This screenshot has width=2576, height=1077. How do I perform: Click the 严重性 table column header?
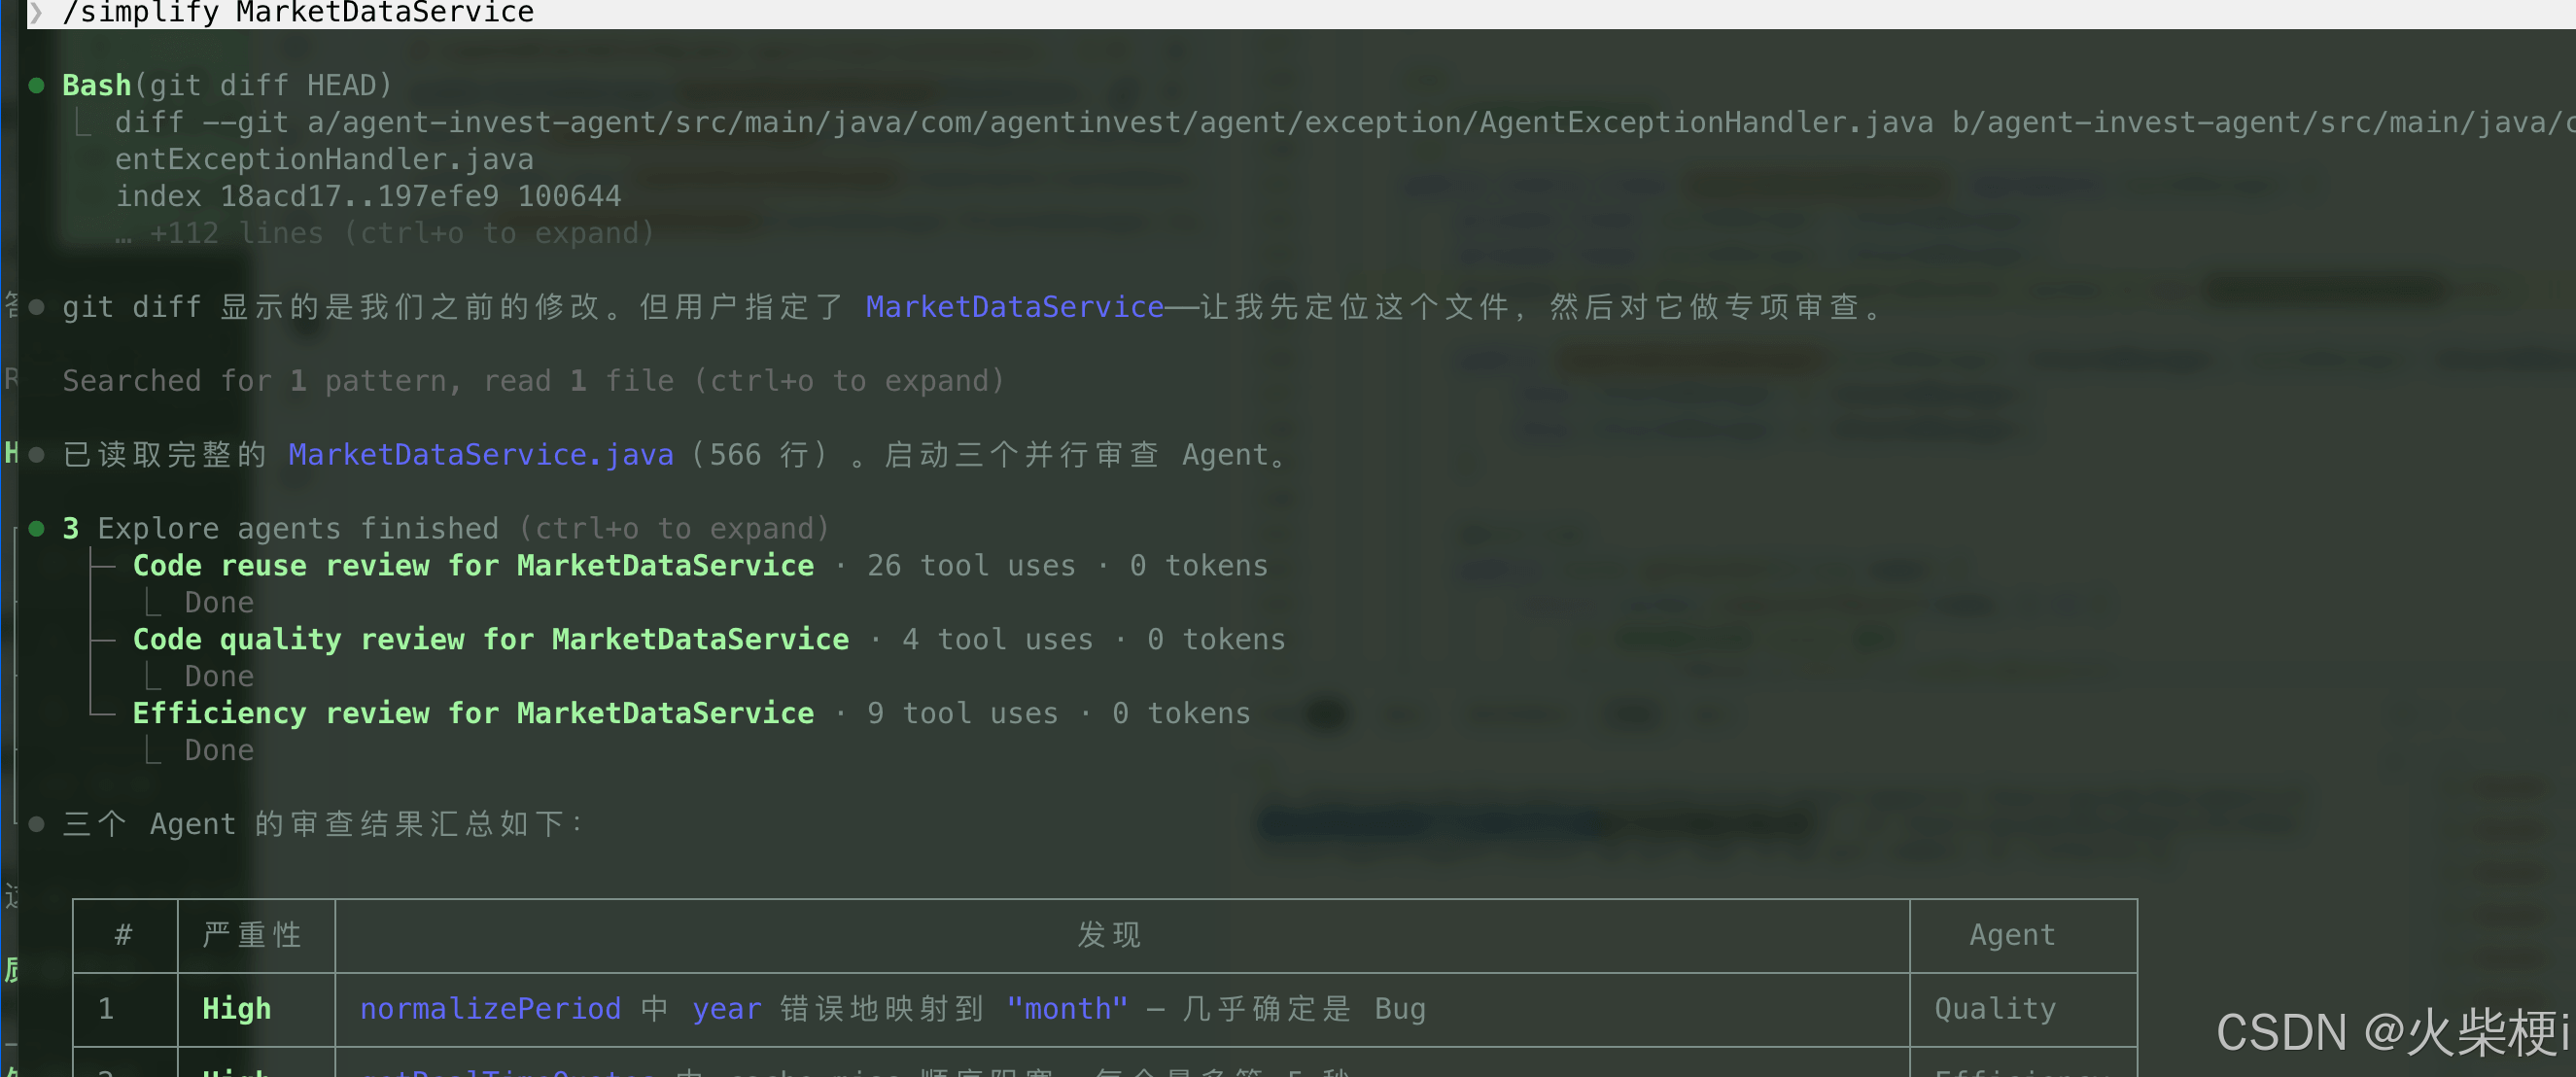pos(252,935)
